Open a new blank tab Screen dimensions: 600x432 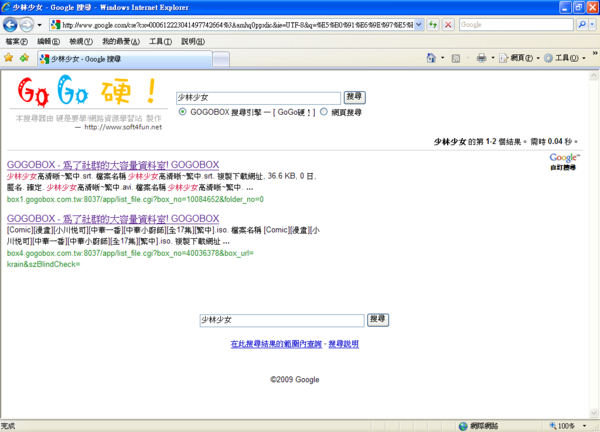pyautogui.click(x=221, y=59)
